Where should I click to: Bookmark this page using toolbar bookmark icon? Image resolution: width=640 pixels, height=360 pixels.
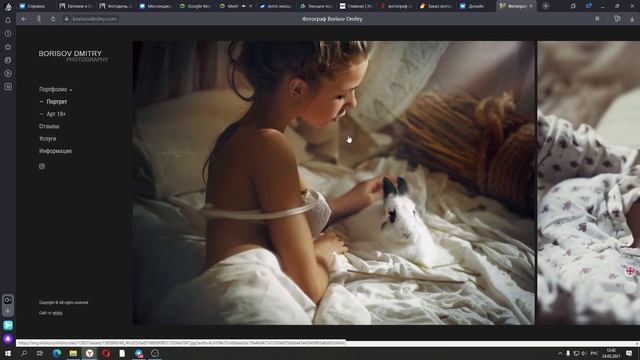(x=597, y=19)
